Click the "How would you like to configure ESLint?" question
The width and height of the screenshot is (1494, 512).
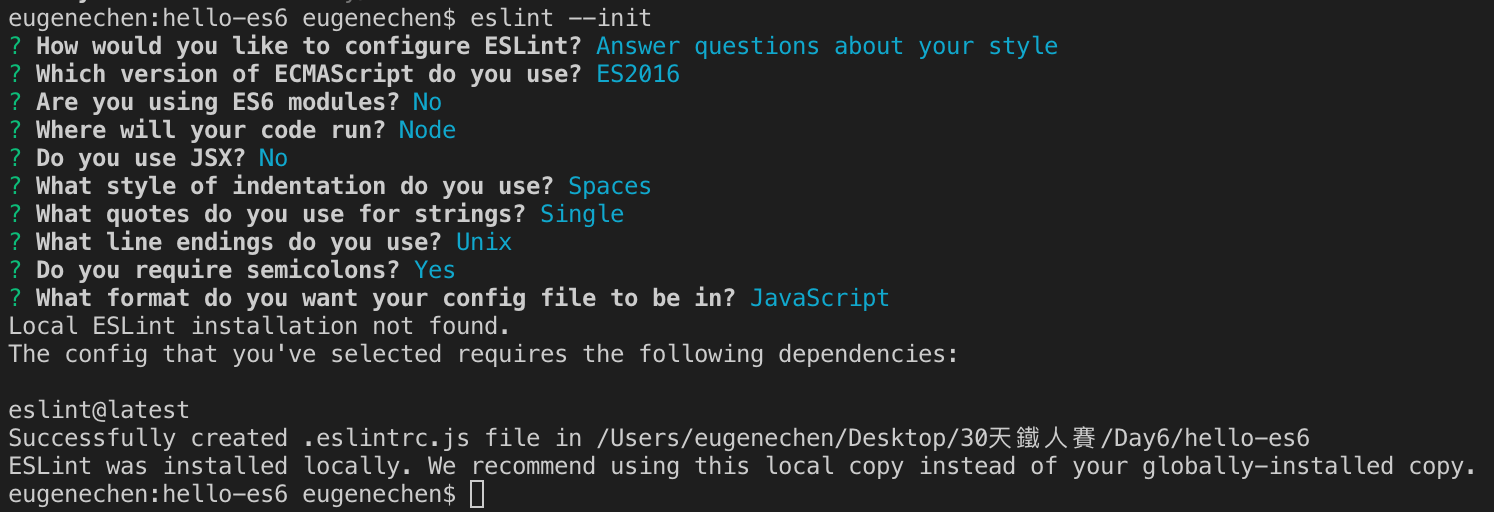309,46
